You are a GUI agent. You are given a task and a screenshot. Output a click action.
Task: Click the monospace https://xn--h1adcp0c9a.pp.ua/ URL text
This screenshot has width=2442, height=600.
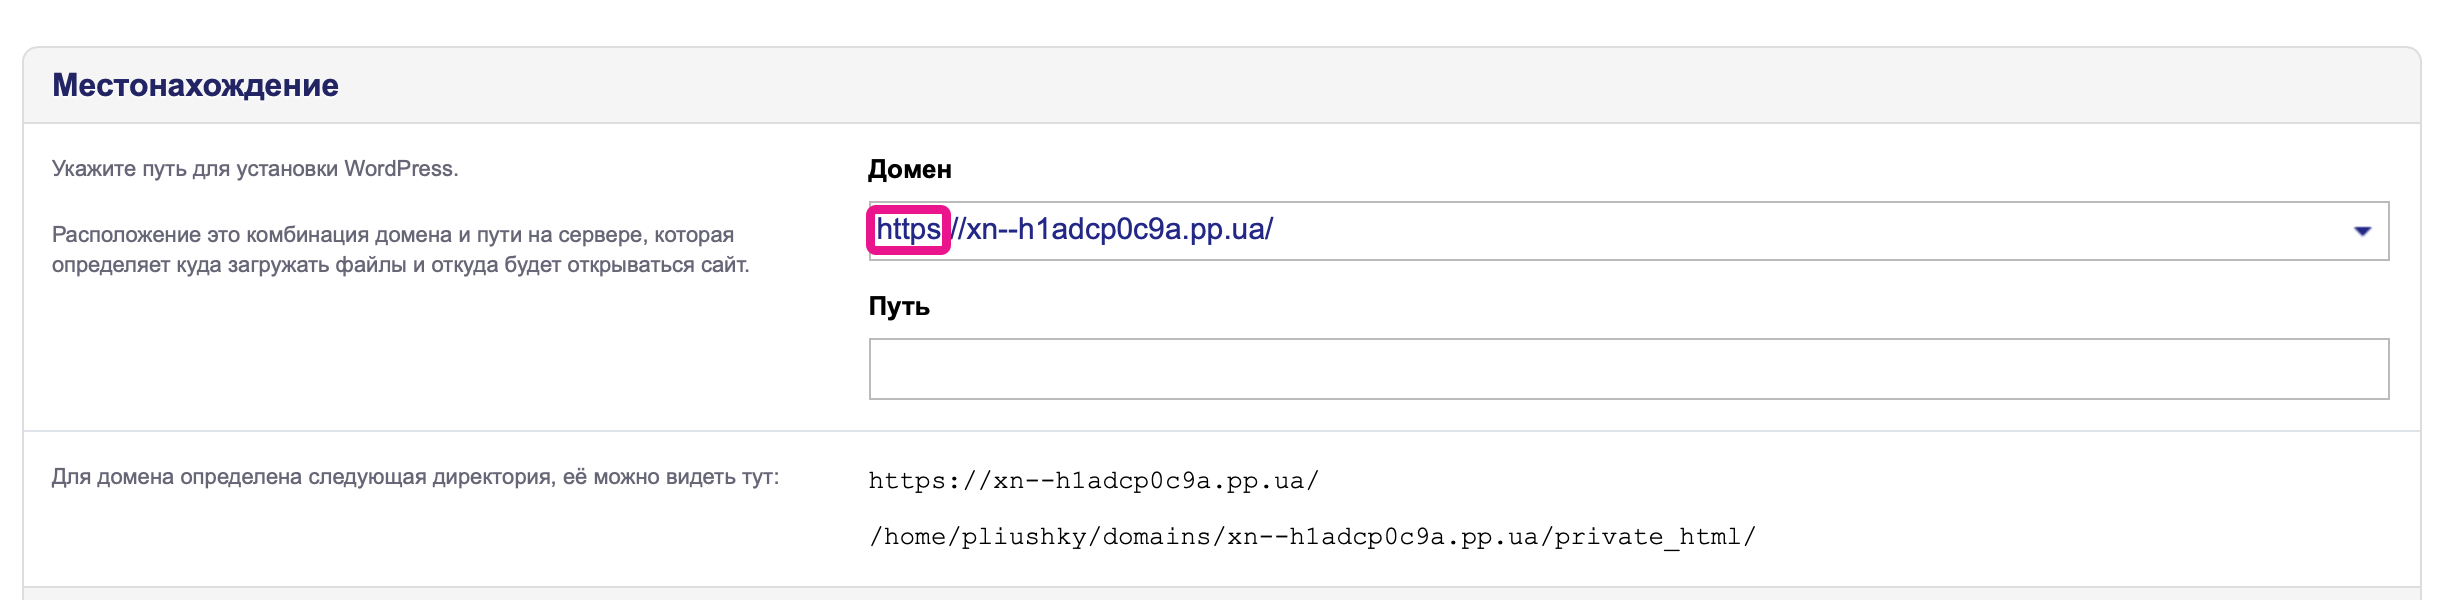click(x=1093, y=481)
